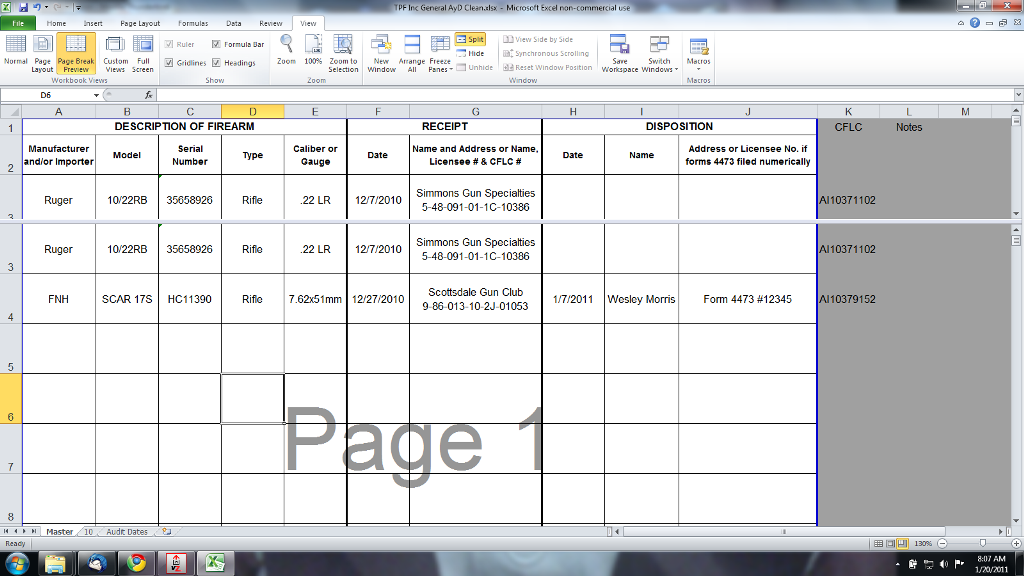Open the Data ribbon tab

[234, 24]
